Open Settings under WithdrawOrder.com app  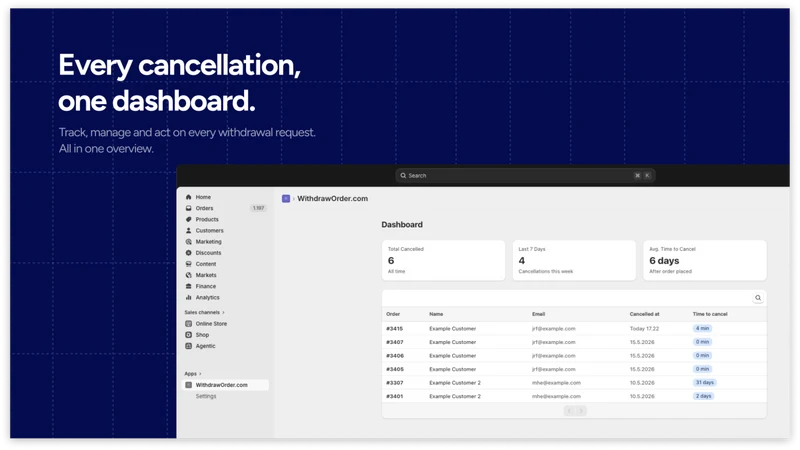click(206, 396)
